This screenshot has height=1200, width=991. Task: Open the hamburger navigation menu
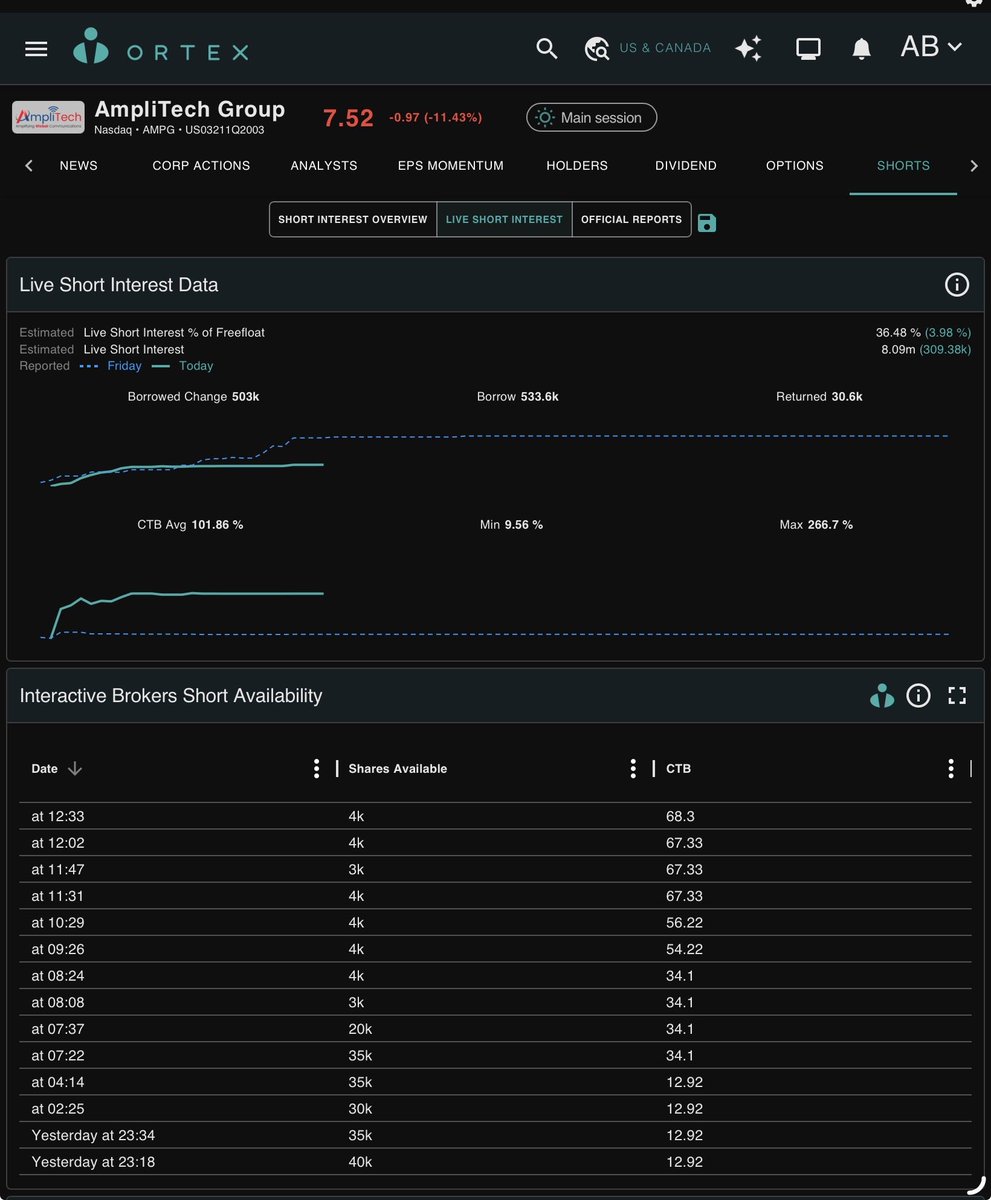click(36, 49)
